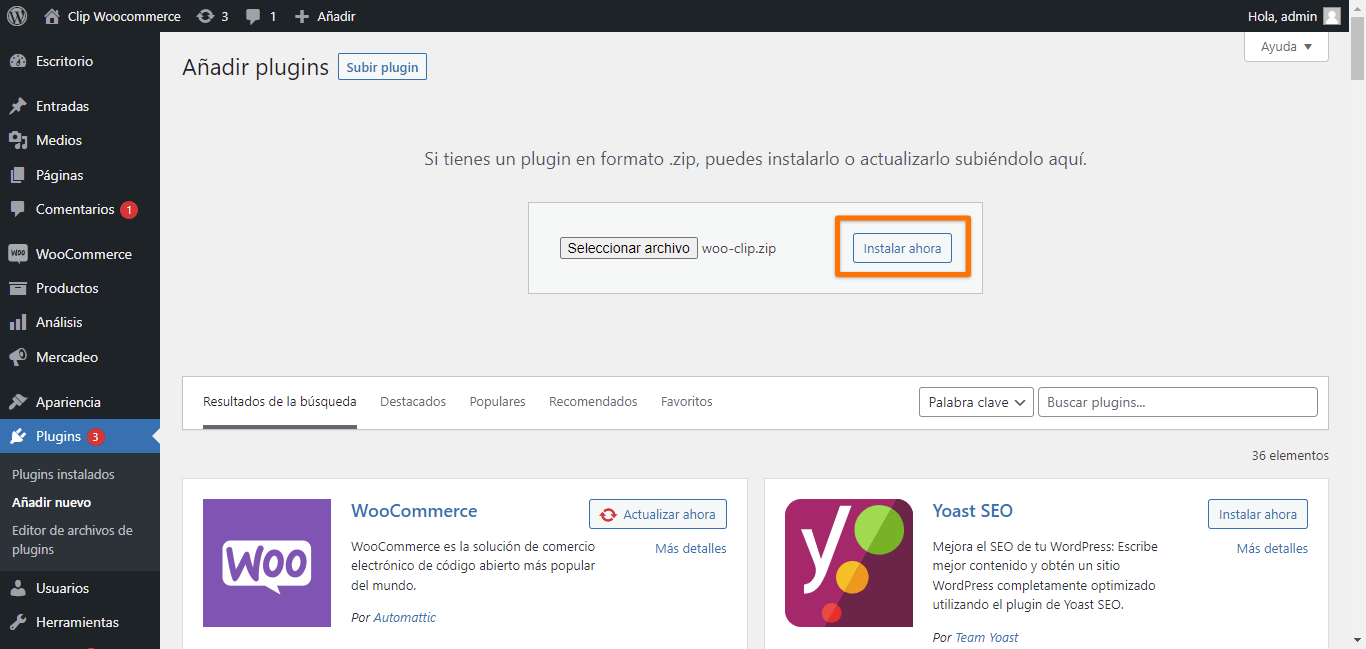1366x649 pixels.
Task: Click the Añadir plugins heading
Action: click(255, 67)
